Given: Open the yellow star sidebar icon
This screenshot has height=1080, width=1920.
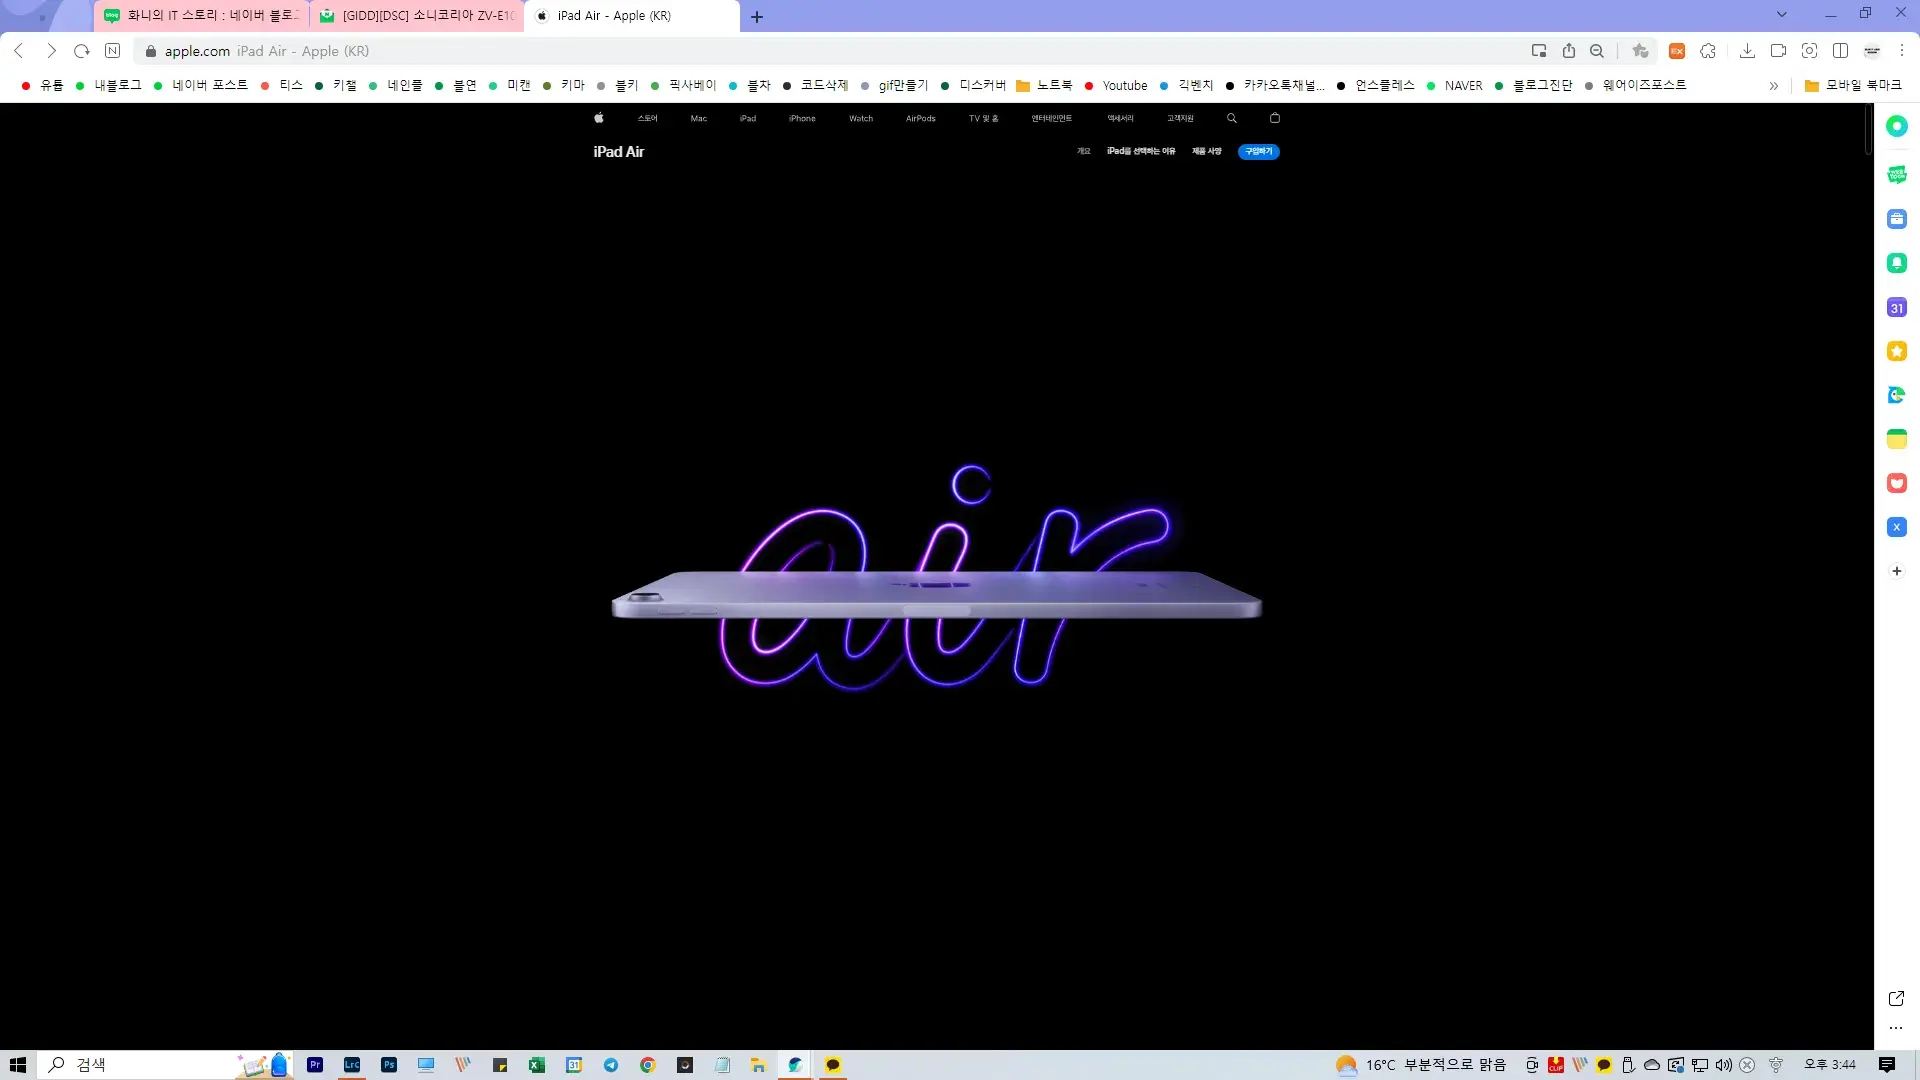Looking at the screenshot, I should (x=1896, y=351).
